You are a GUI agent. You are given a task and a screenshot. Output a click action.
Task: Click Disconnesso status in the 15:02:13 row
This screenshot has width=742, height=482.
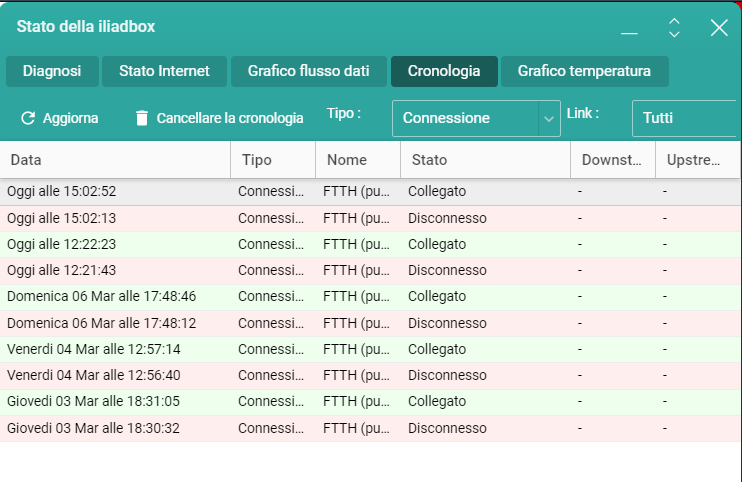click(x=447, y=219)
